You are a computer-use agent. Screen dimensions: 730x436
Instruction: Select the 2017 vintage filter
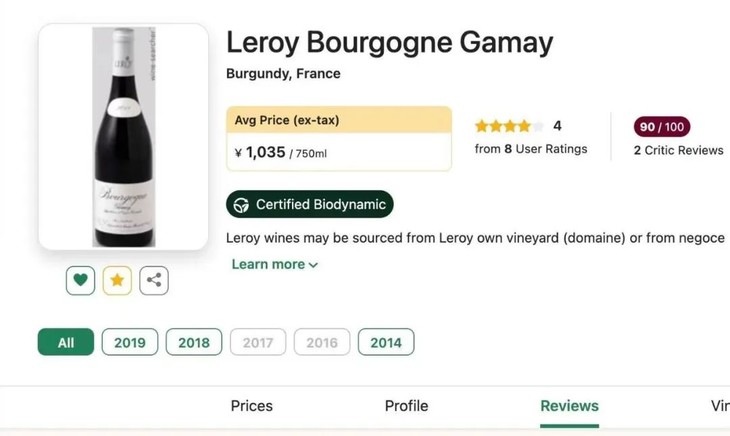tap(258, 342)
